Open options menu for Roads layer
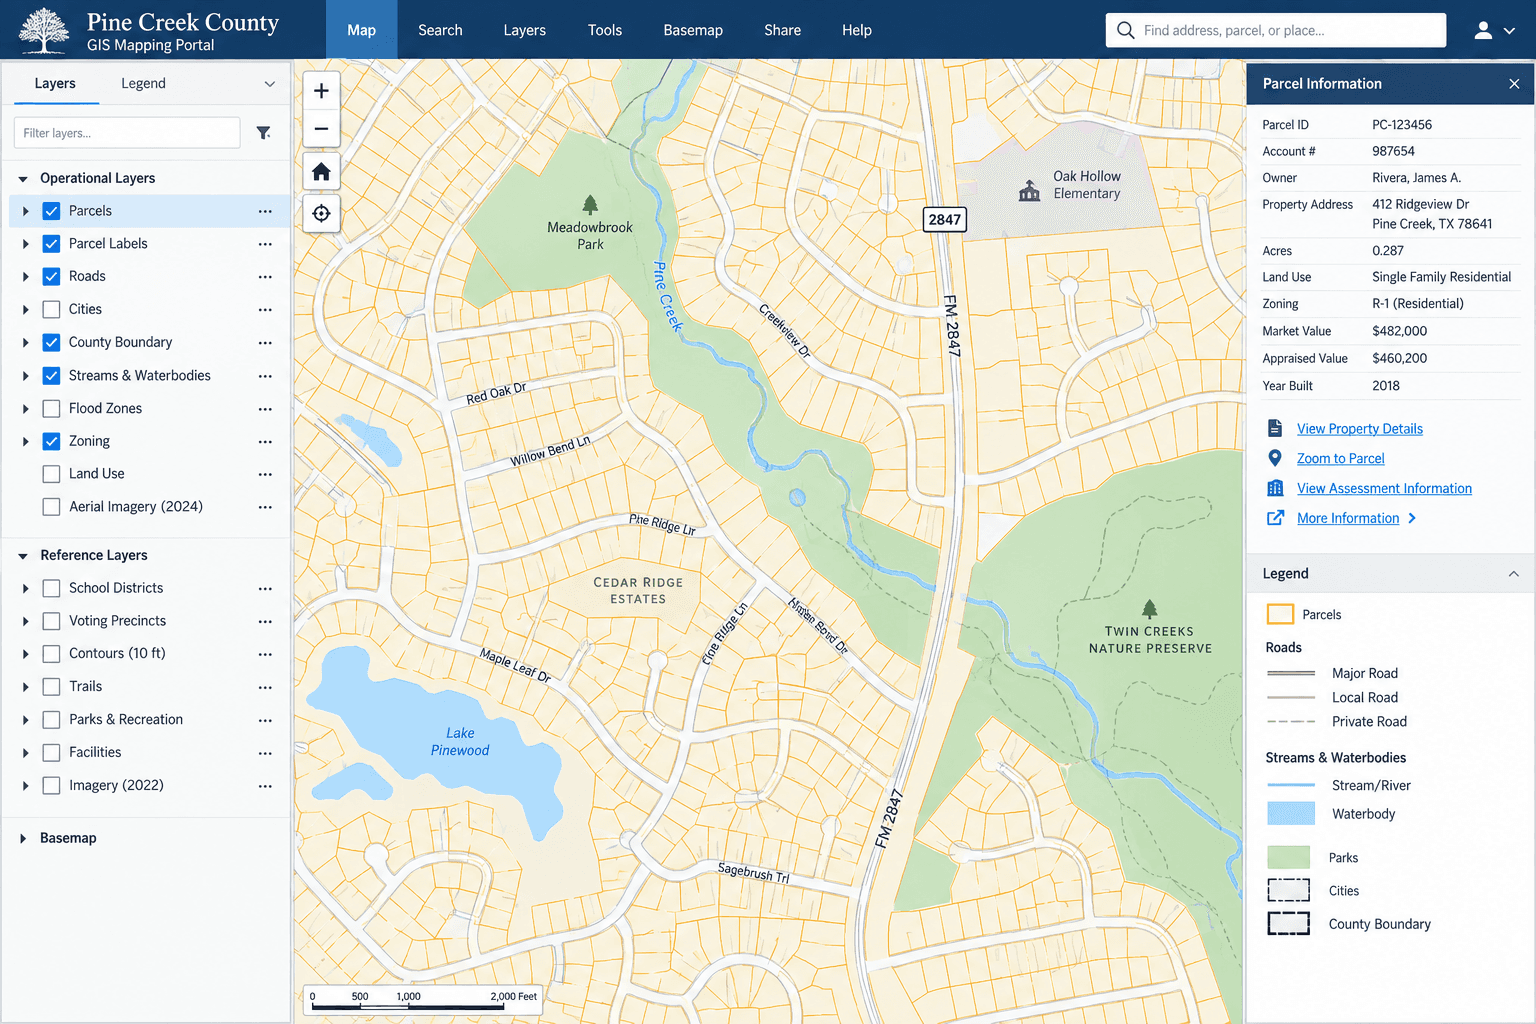 coord(265,277)
